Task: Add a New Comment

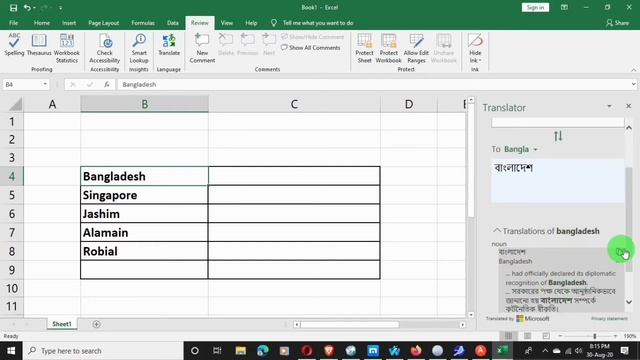Action: click(x=202, y=48)
